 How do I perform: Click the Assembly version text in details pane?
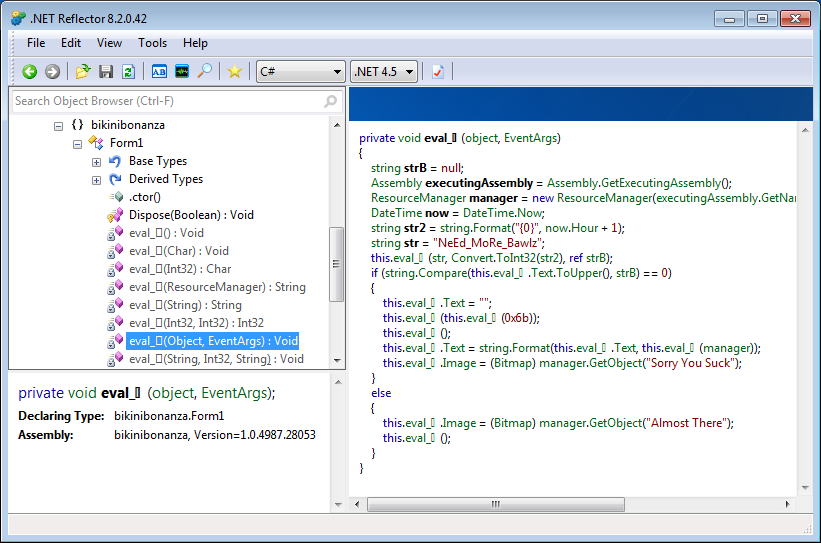point(215,435)
